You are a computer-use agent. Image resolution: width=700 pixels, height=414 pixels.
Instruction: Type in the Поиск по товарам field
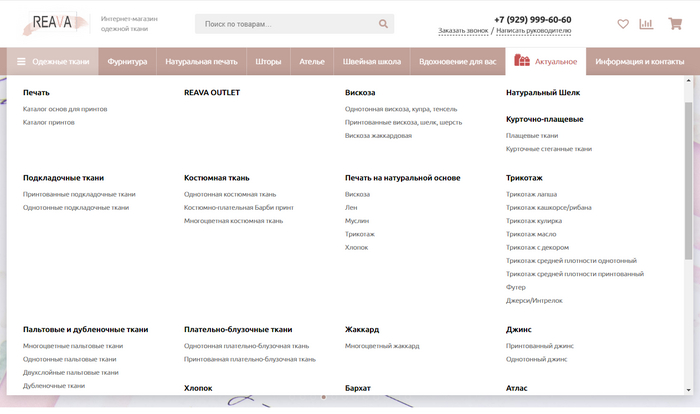(x=285, y=24)
